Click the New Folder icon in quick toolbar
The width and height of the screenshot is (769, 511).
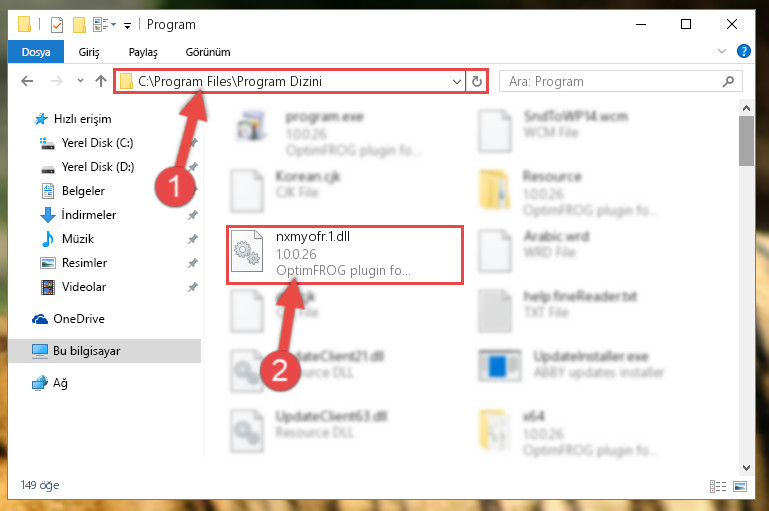[x=79, y=25]
